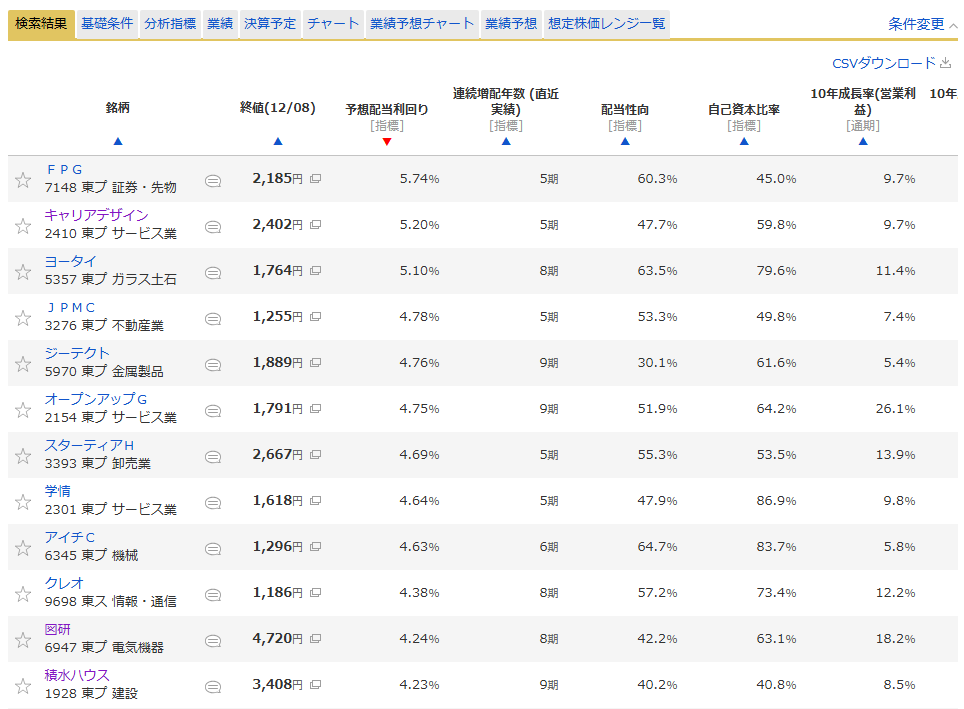The height and width of the screenshot is (709, 964).
Task: Sort by 終値 column arrow
Action: point(278,142)
